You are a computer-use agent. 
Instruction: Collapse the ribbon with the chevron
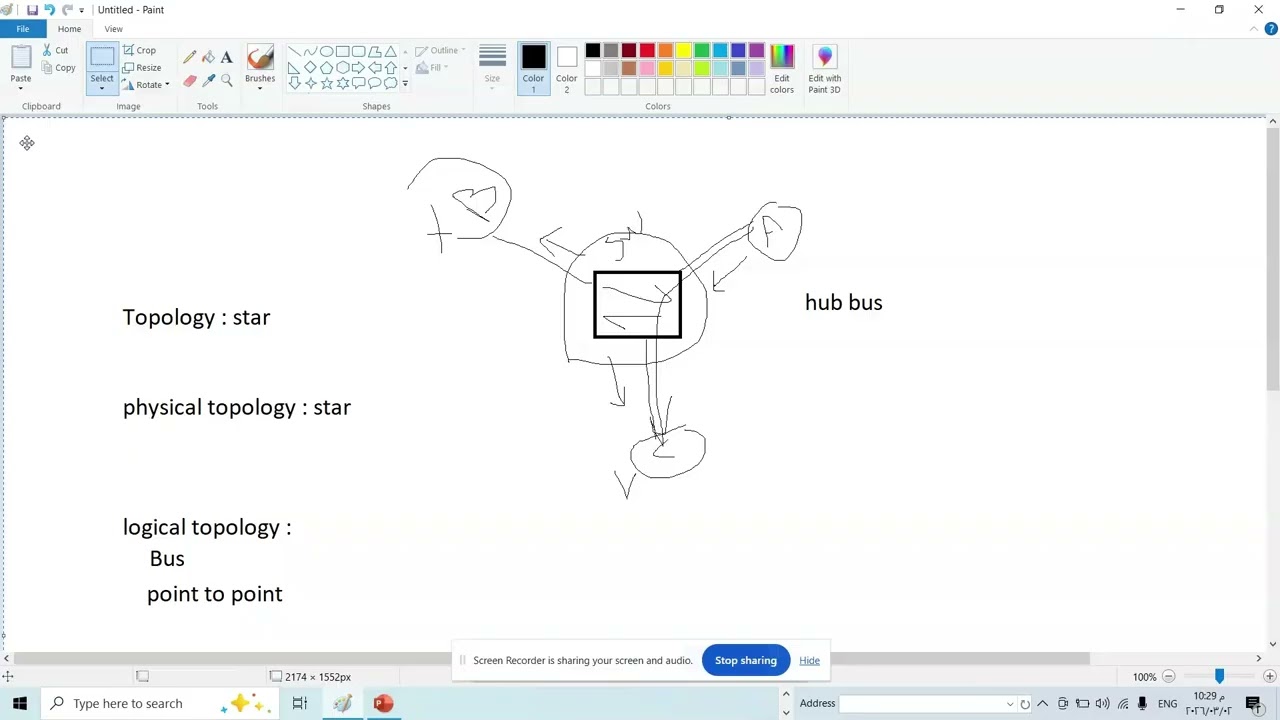[x=1255, y=29]
